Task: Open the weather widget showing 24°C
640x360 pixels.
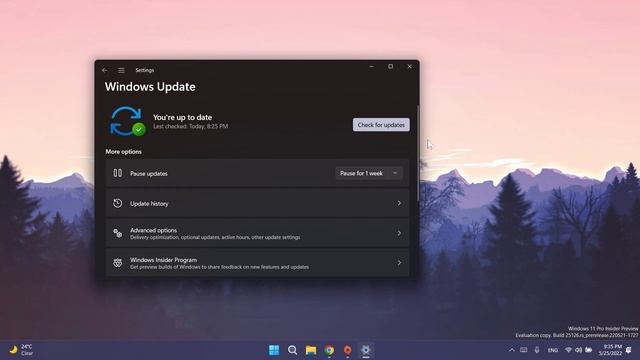Action: click(x=21, y=350)
